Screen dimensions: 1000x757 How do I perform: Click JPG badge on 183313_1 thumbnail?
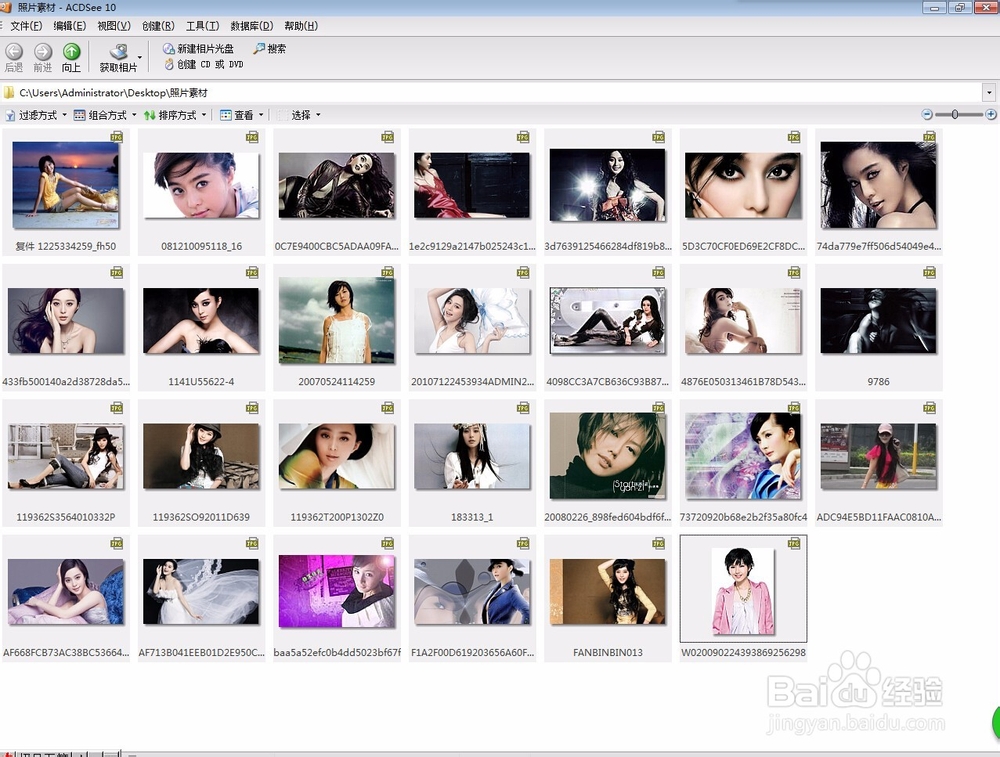click(523, 408)
